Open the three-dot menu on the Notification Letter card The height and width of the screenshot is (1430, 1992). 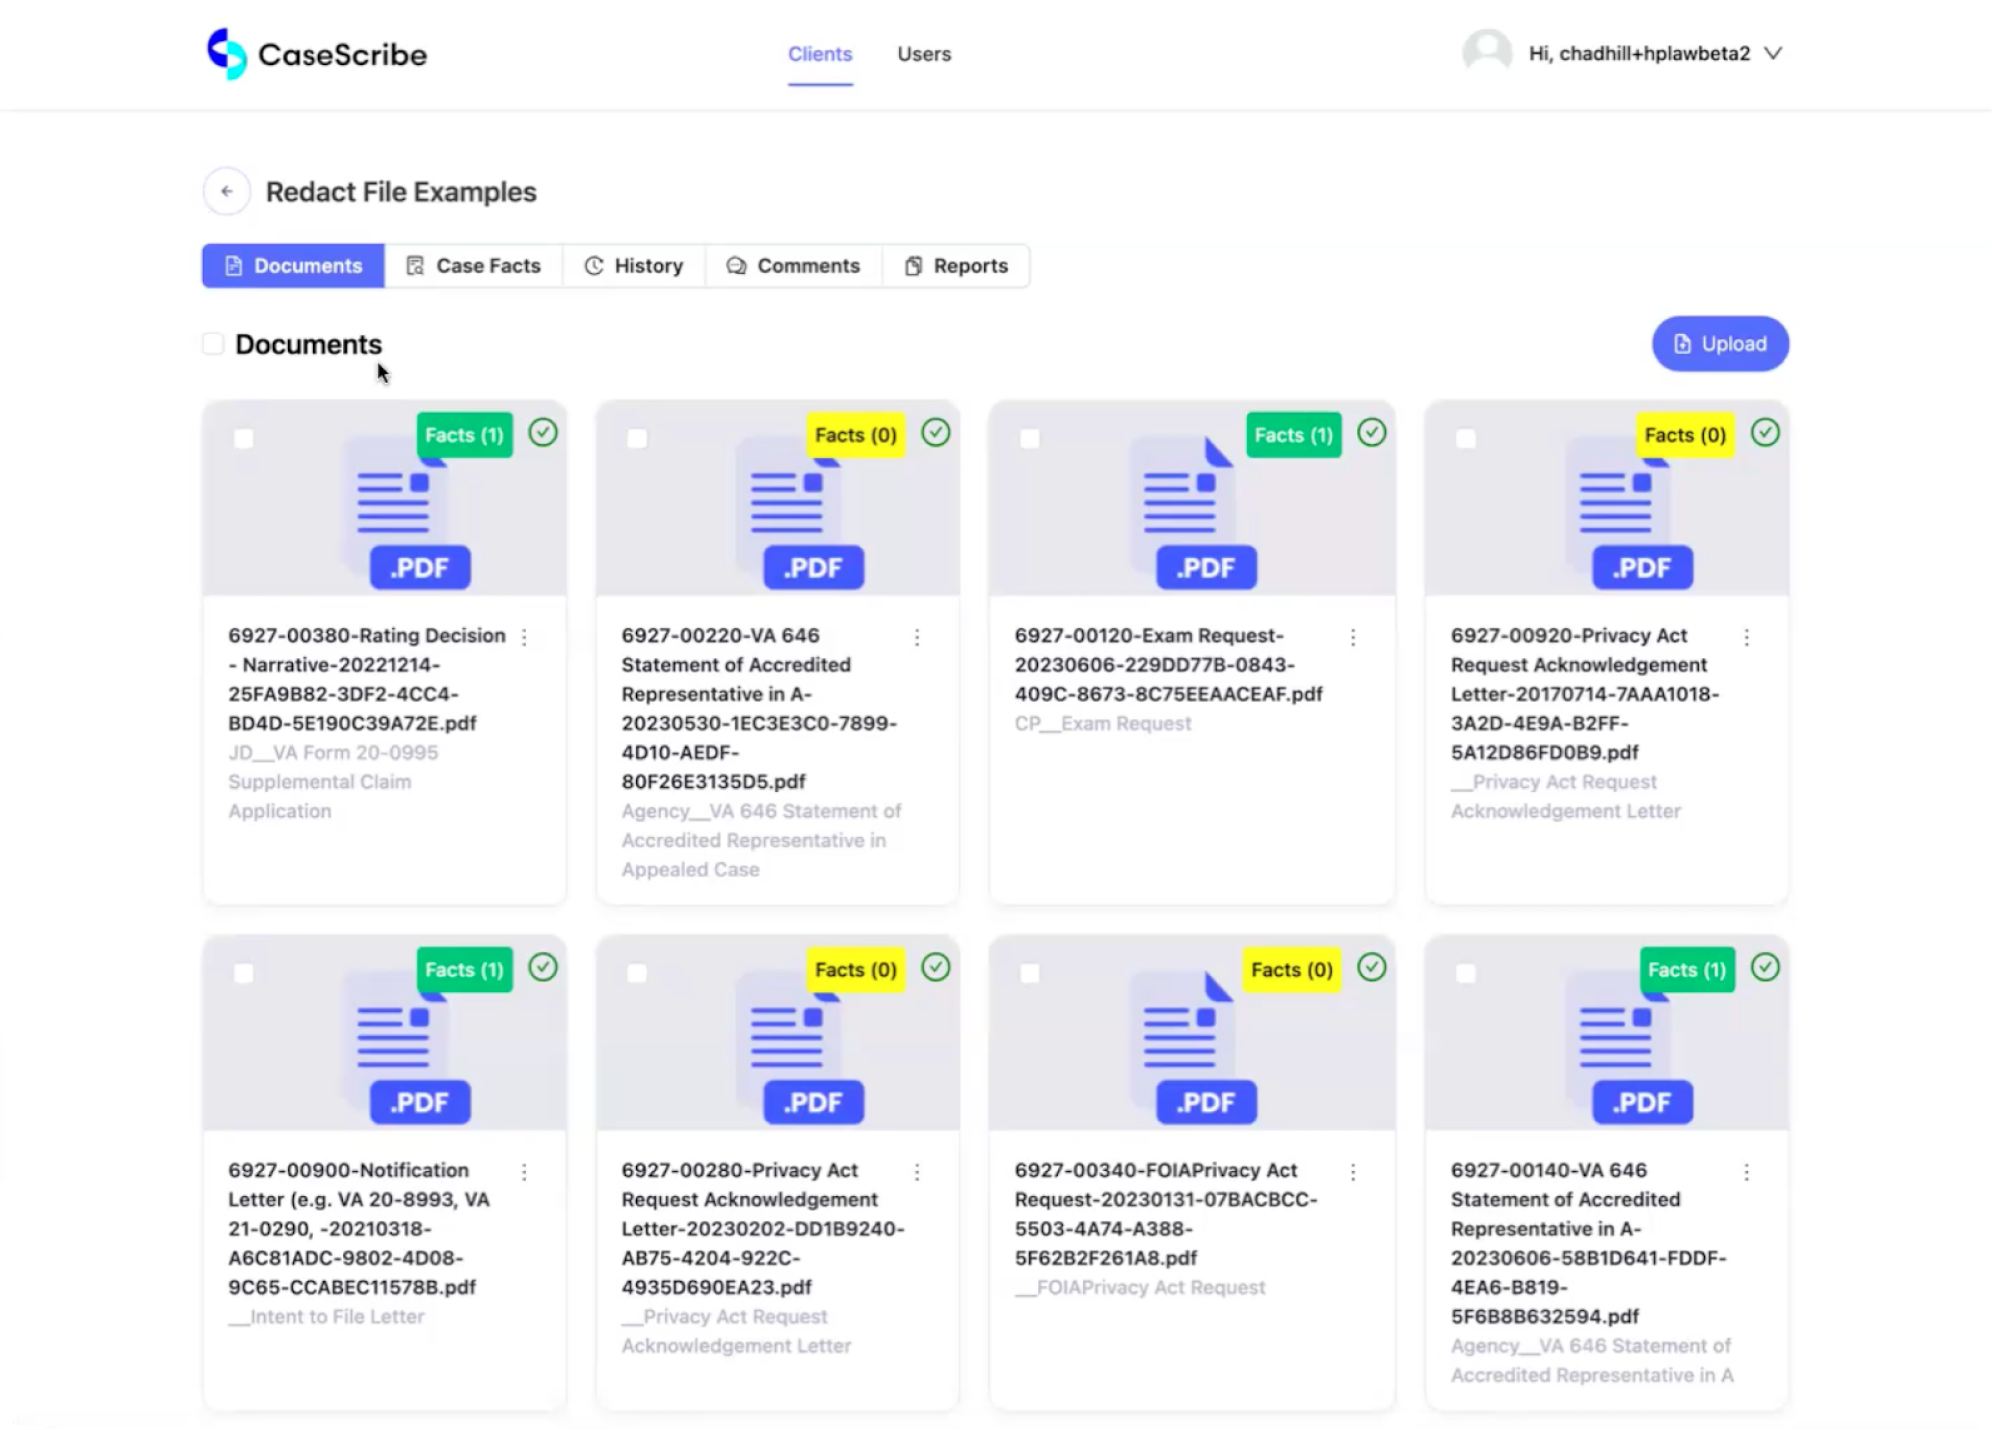[526, 1171]
